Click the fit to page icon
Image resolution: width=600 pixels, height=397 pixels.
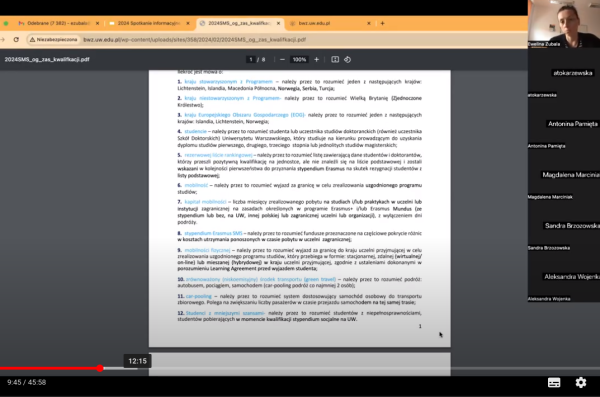click(335, 59)
